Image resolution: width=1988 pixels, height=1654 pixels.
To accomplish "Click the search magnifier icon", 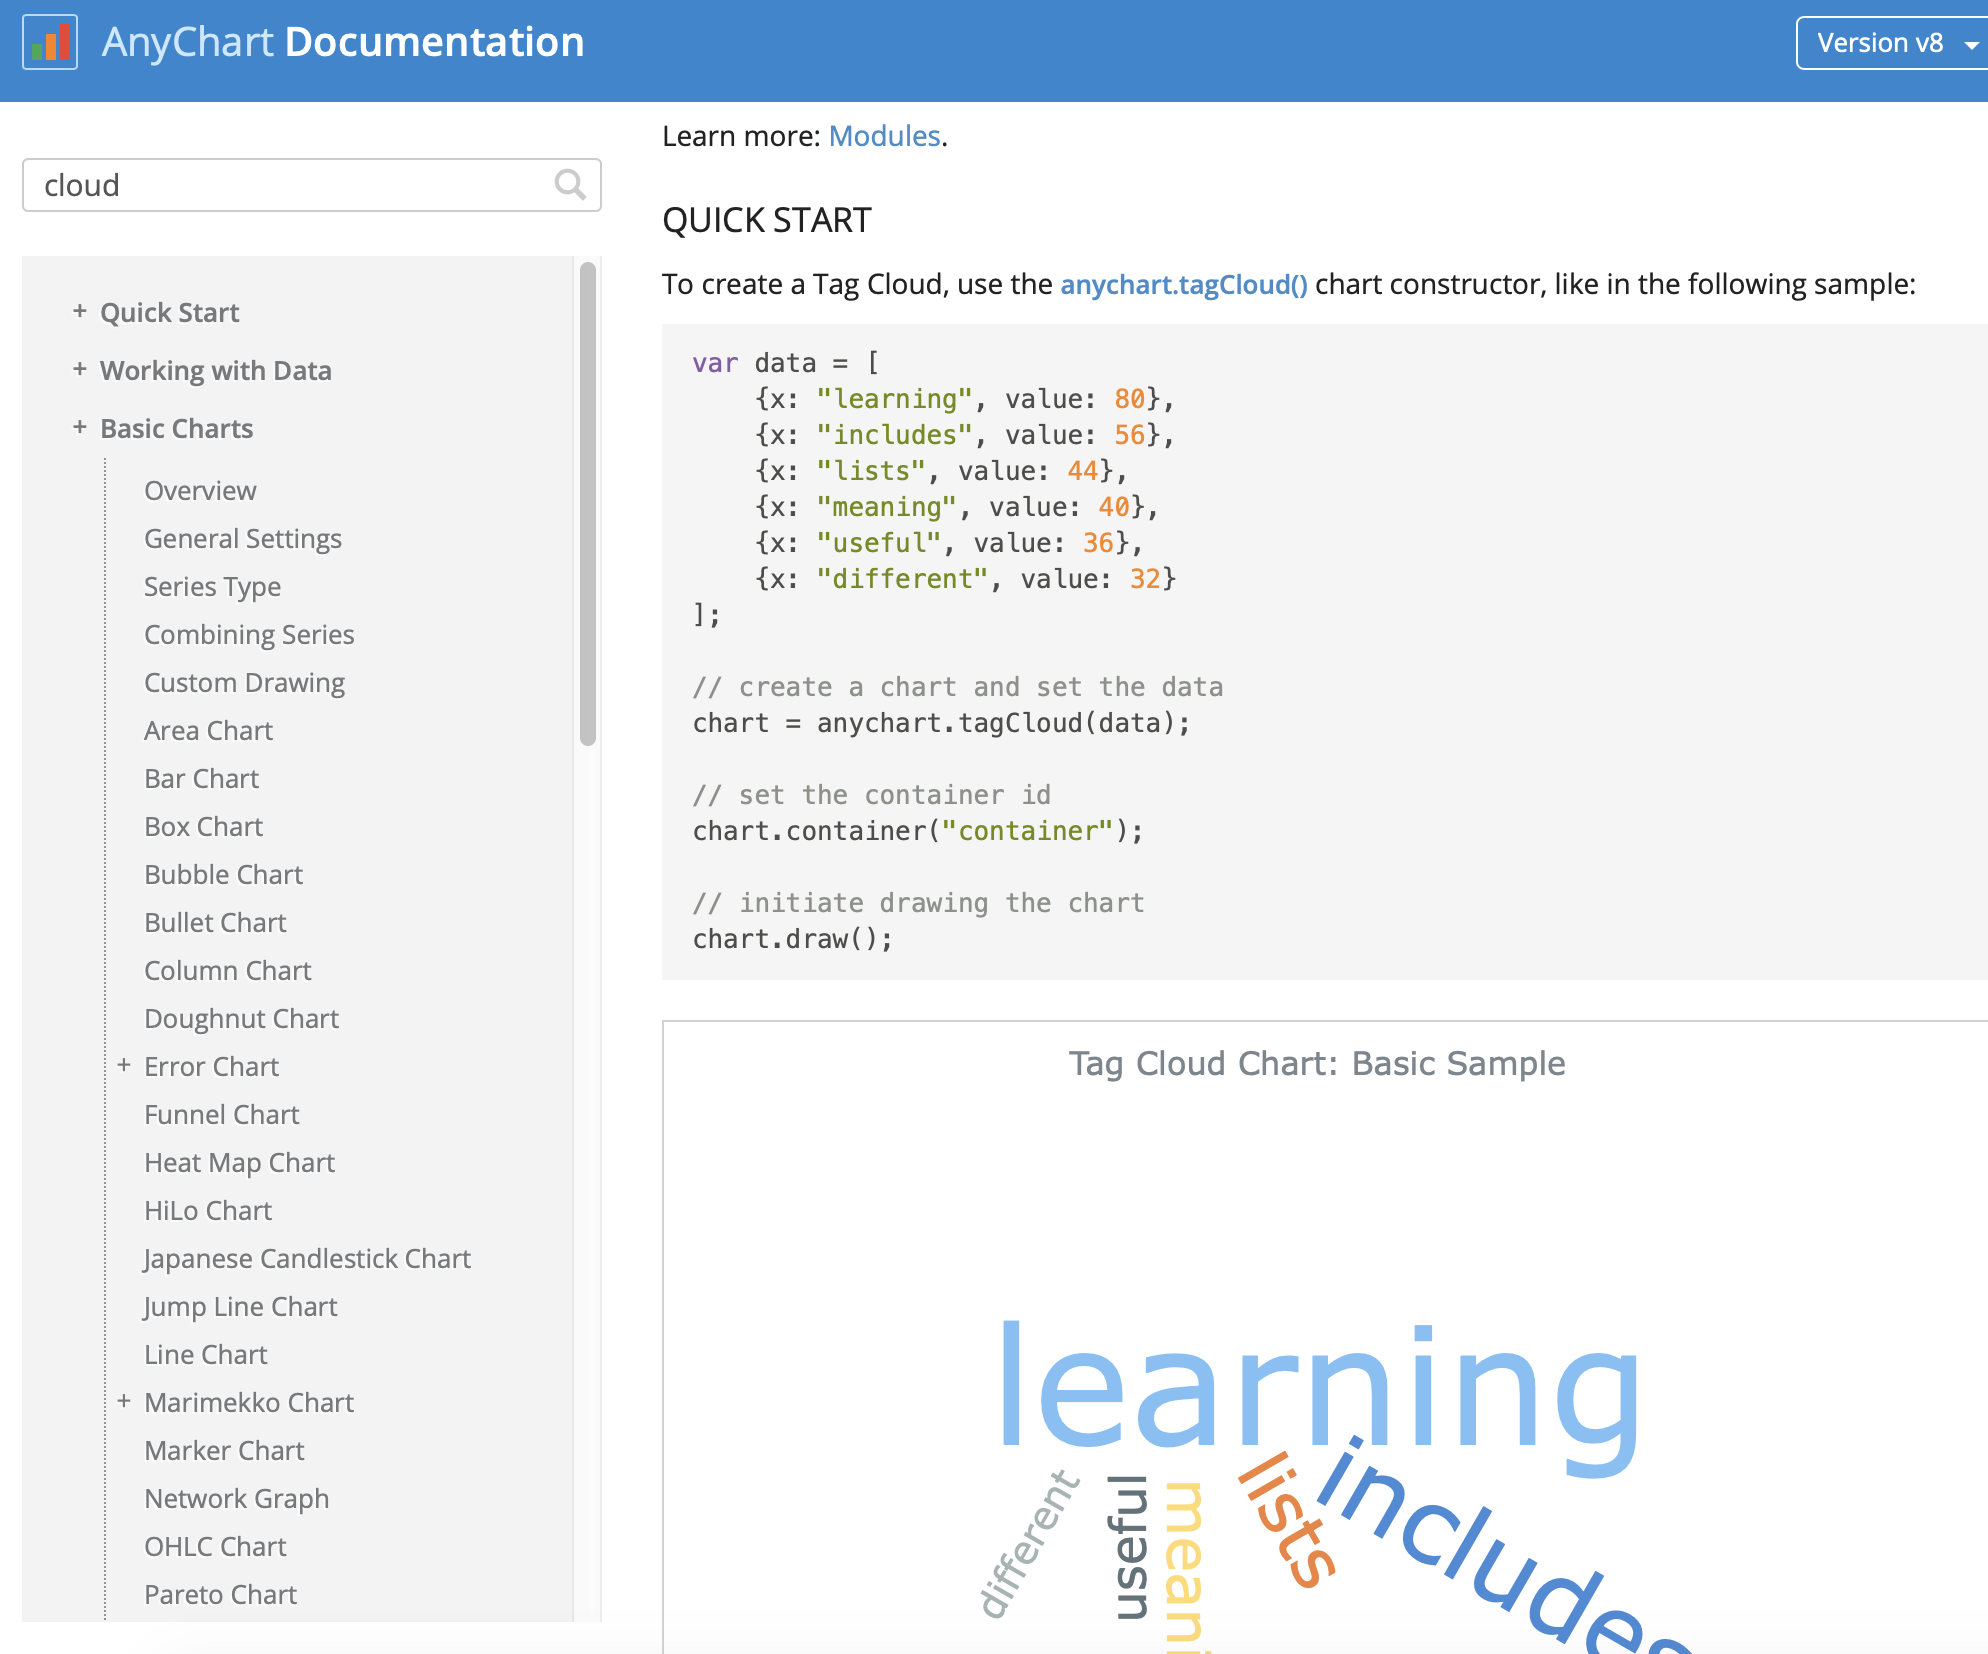I will click(x=569, y=185).
